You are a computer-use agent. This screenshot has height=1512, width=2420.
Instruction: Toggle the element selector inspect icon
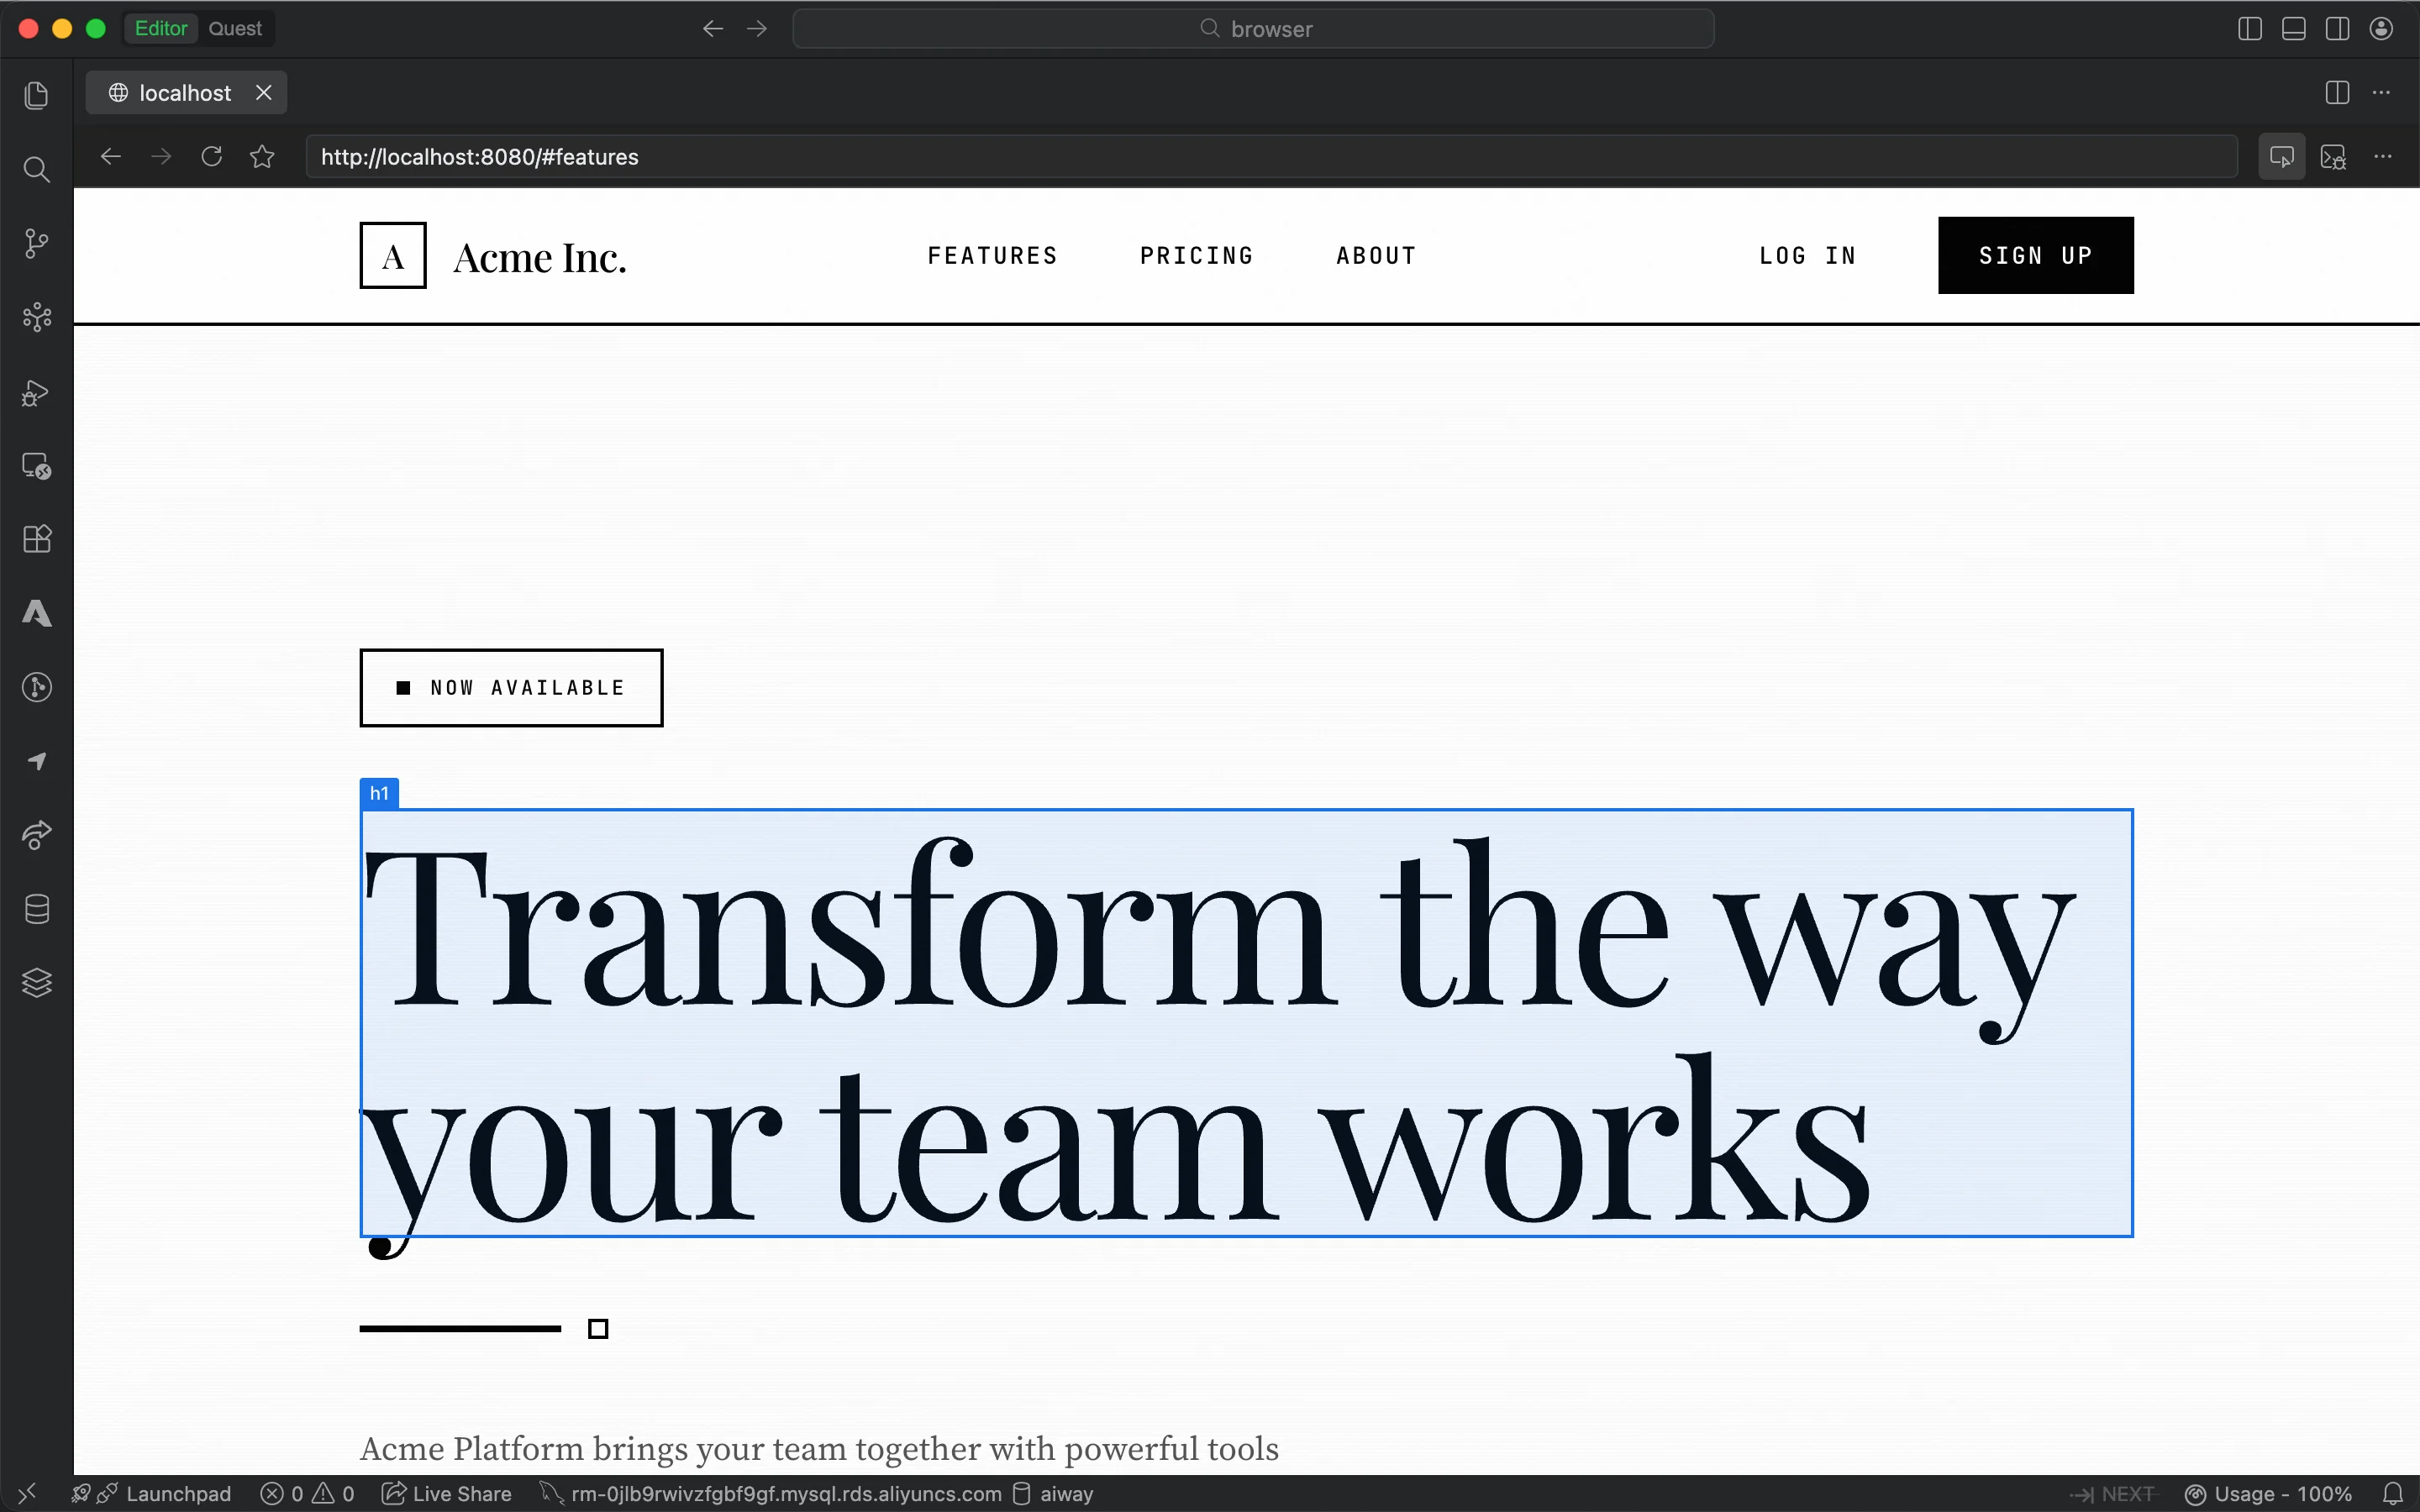(x=2281, y=157)
